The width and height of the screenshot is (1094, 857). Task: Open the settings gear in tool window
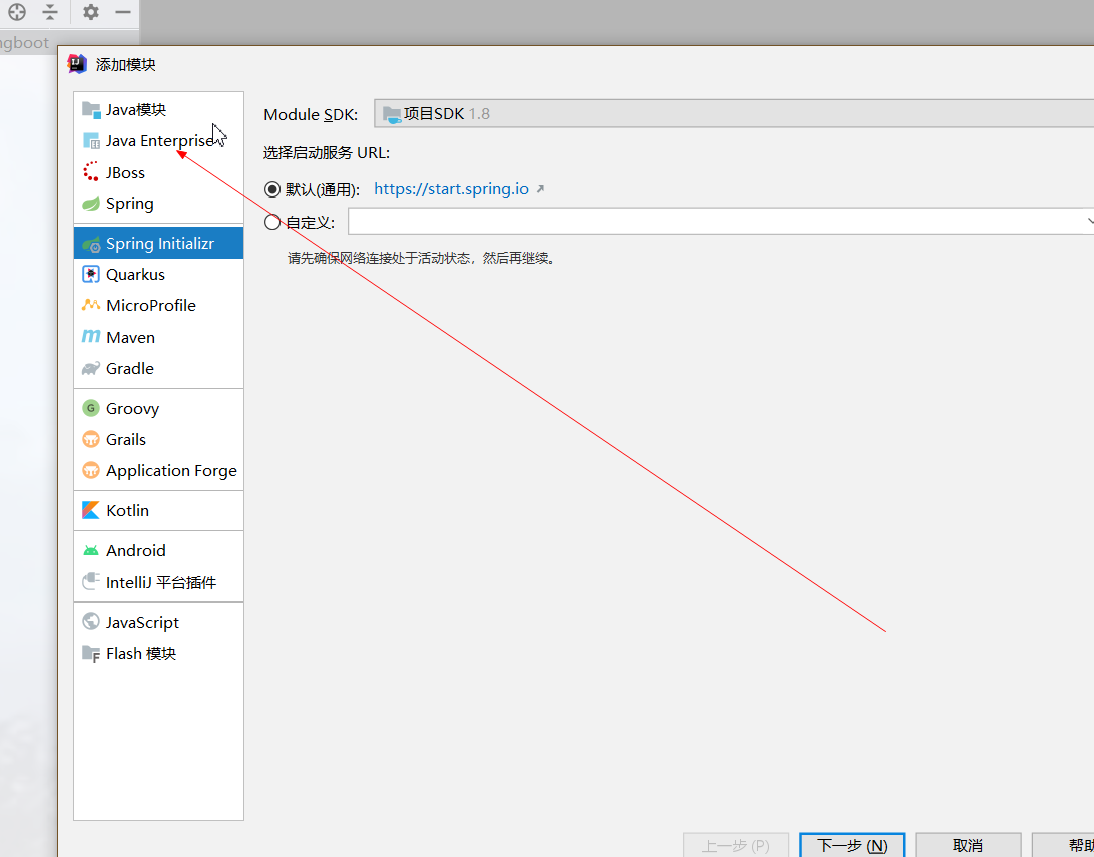tap(91, 12)
